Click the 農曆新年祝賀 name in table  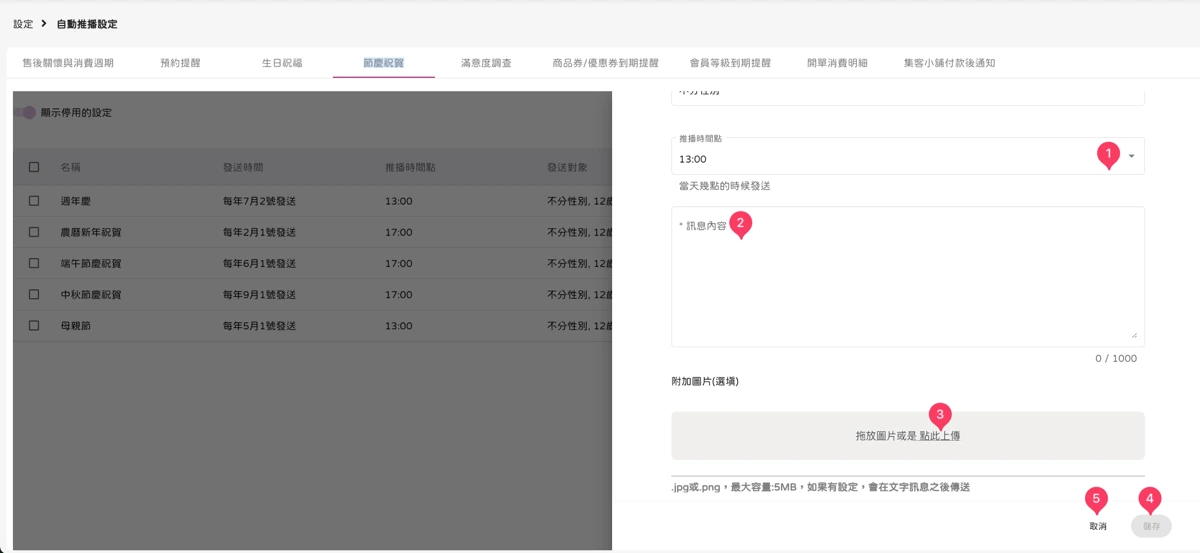[x=90, y=232]
